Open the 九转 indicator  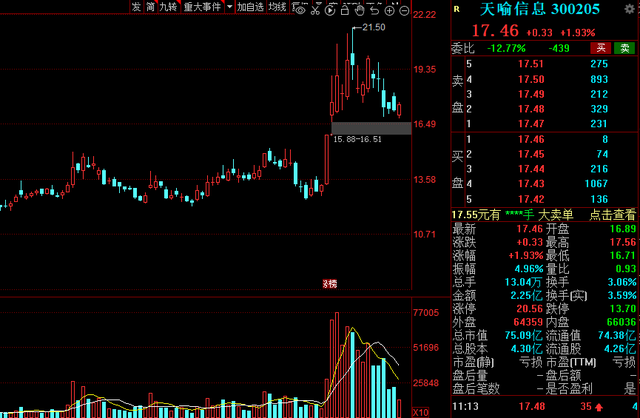point(169,7)
